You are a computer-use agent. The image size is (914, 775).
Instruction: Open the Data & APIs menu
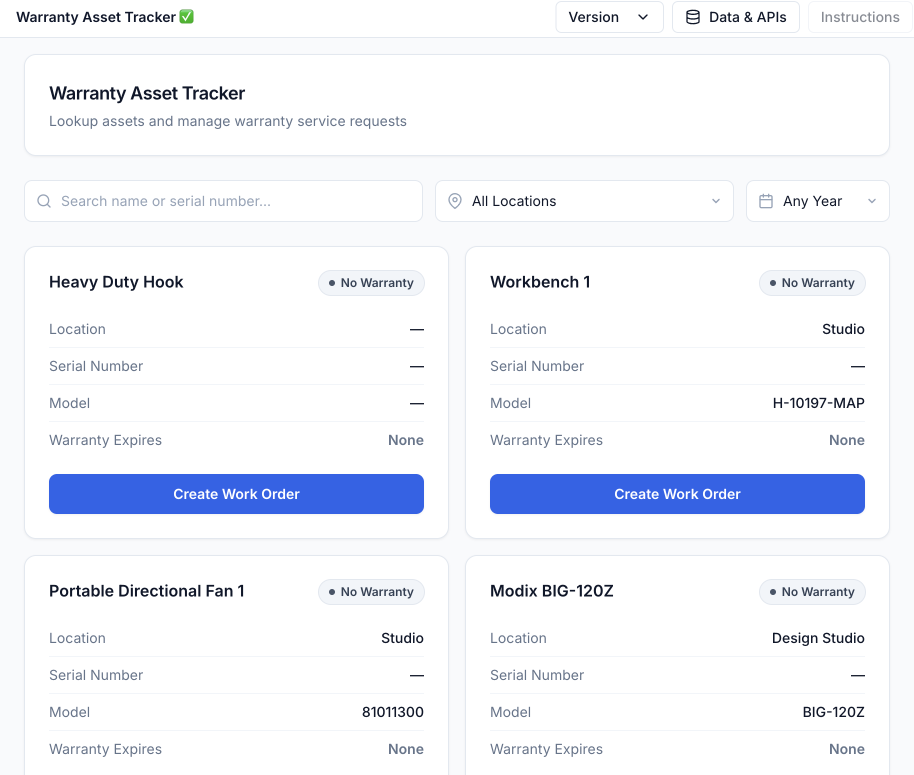736,17
